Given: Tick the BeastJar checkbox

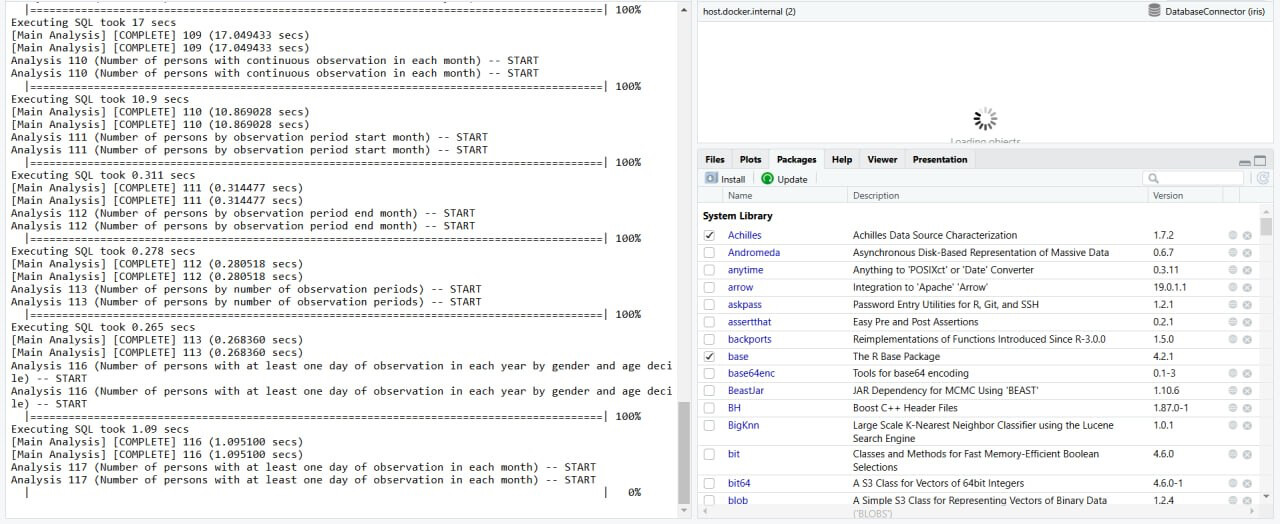Looking at the screenshot, I should point(709,391).
